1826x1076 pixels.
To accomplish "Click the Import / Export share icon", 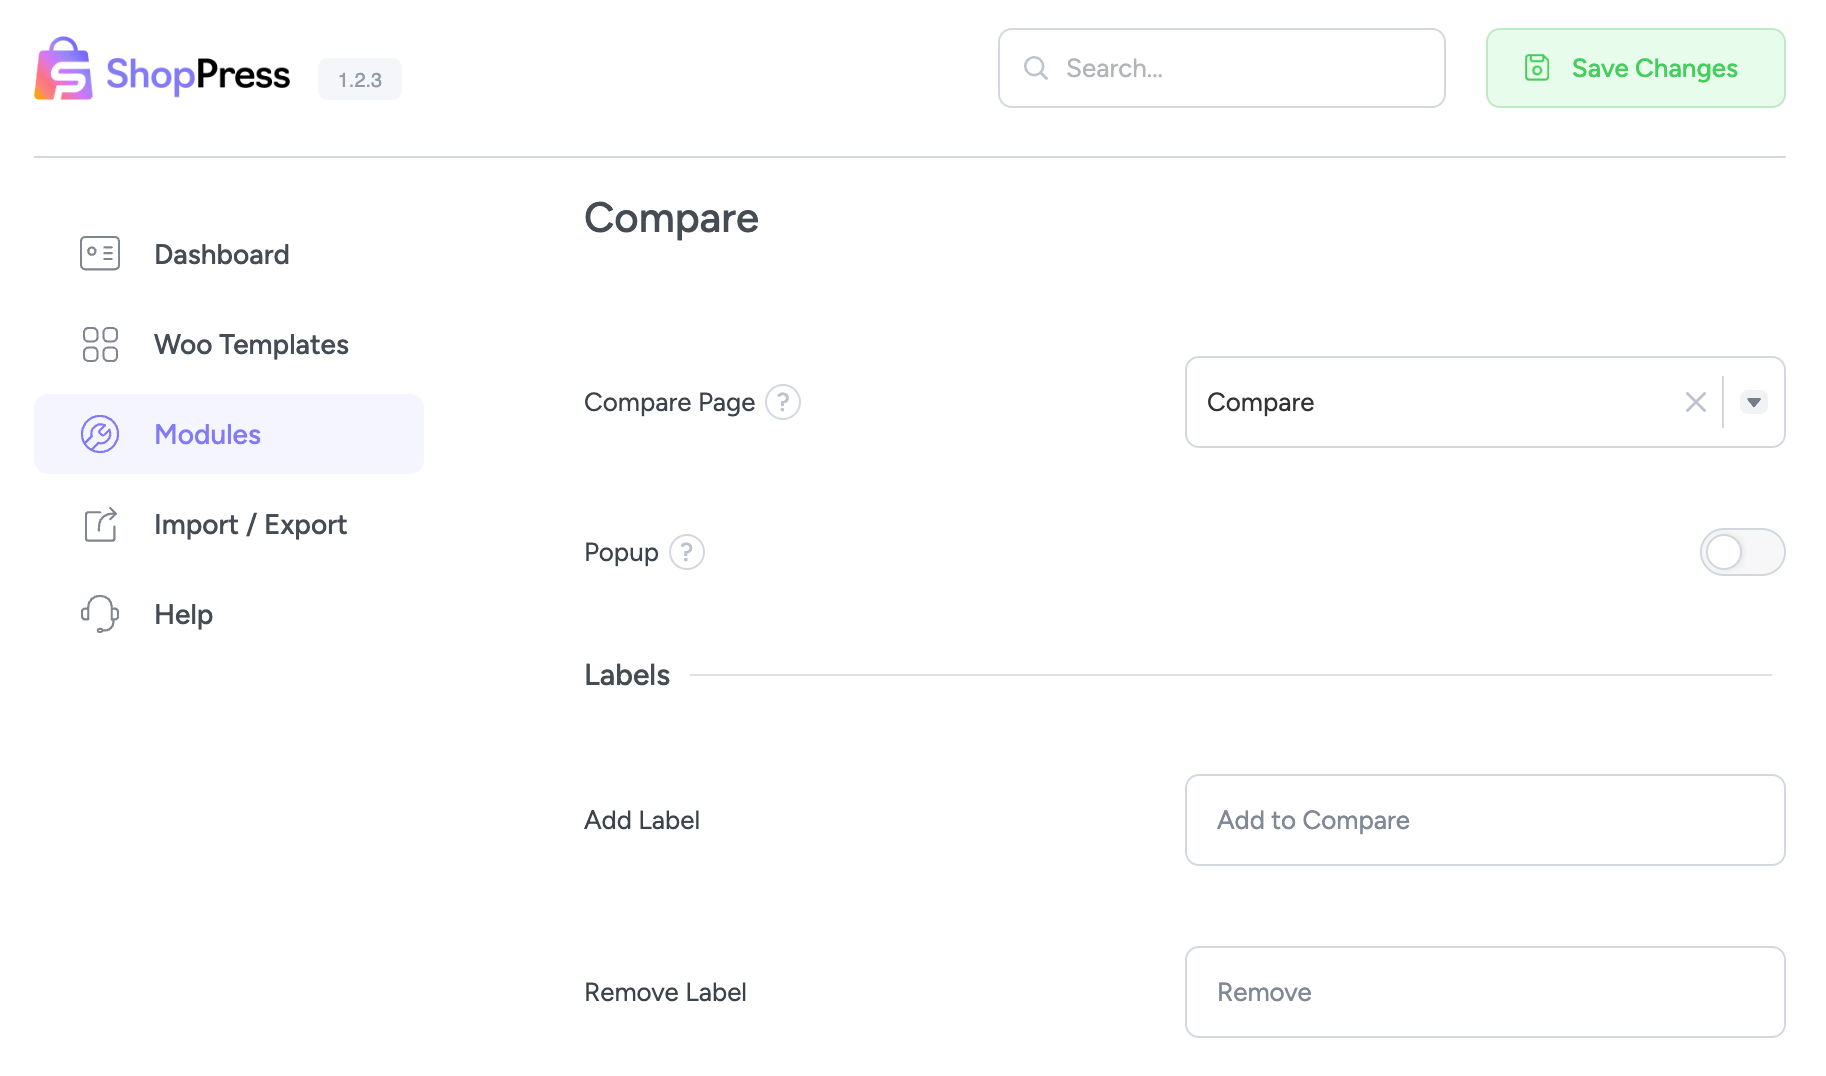I will [x=99, y=524].
